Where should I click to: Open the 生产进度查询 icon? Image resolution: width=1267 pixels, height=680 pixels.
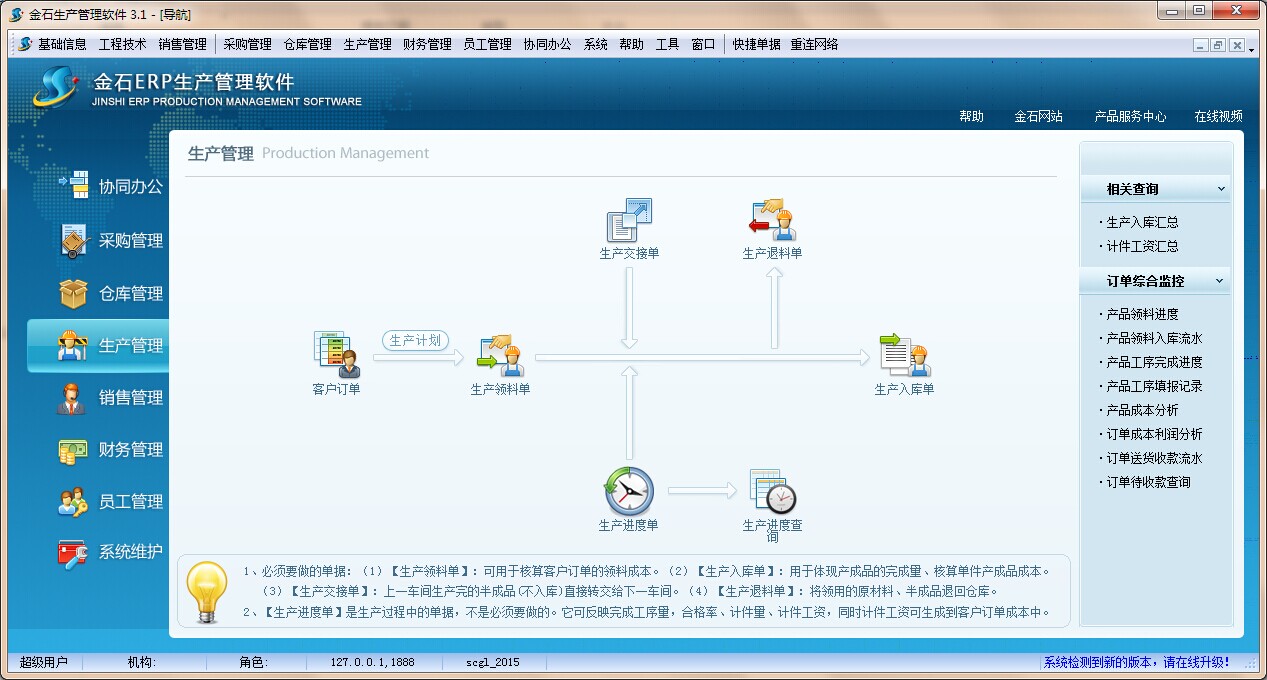point(772,492)
